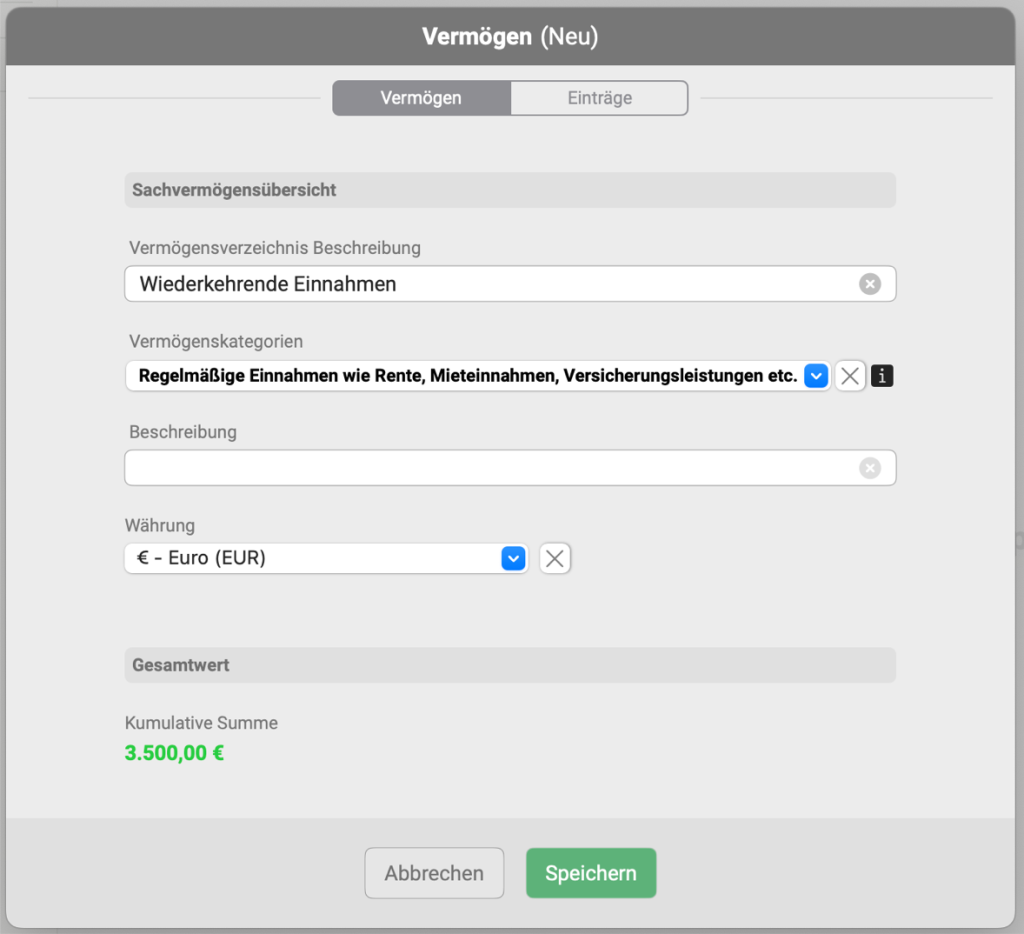Click into the empty Beschreibung input
Viewport: 1024px width, 934px height.
point(490,468)
